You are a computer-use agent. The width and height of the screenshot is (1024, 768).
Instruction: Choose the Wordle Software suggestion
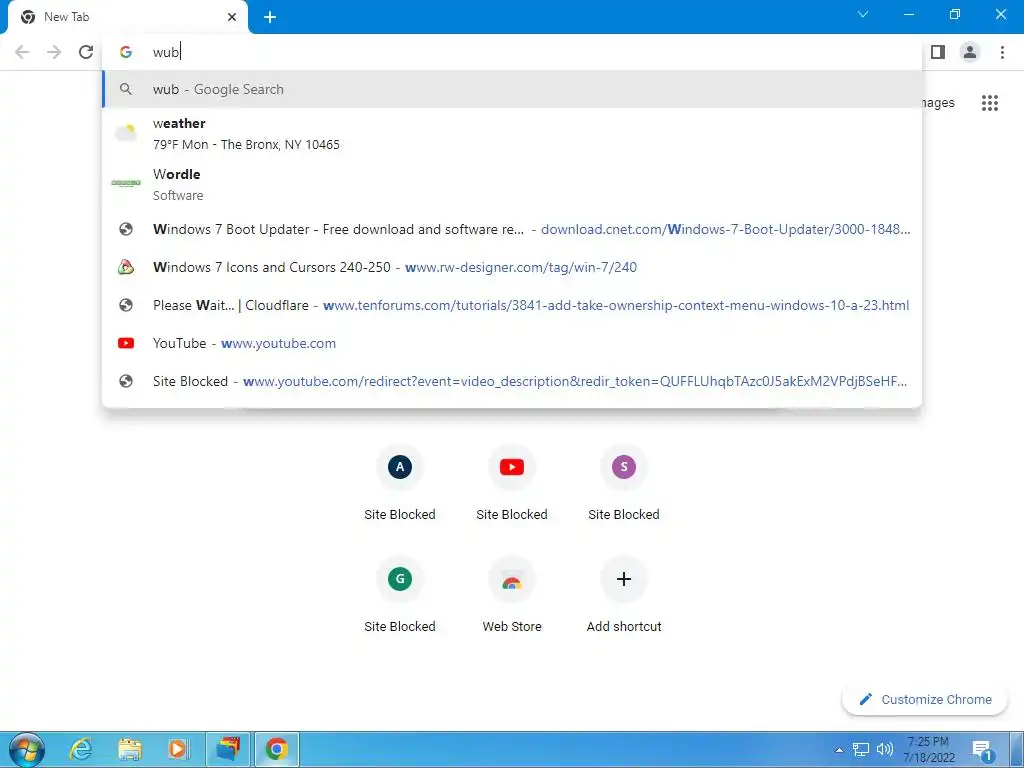point(512,184)
